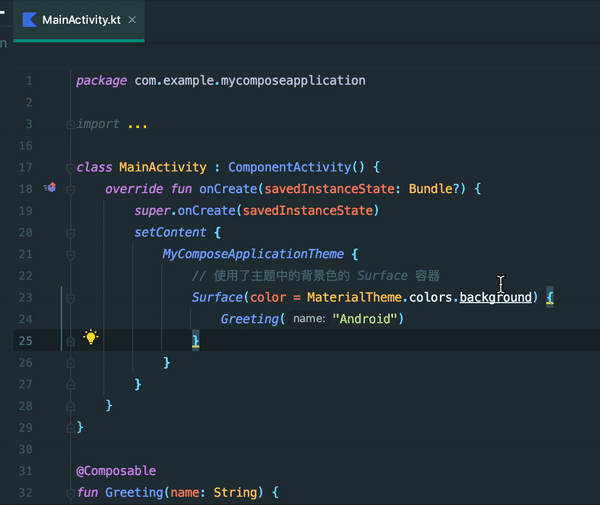Click the MainActivity class name
This screenshot has height=505, width=600.
tap(163, 168)
